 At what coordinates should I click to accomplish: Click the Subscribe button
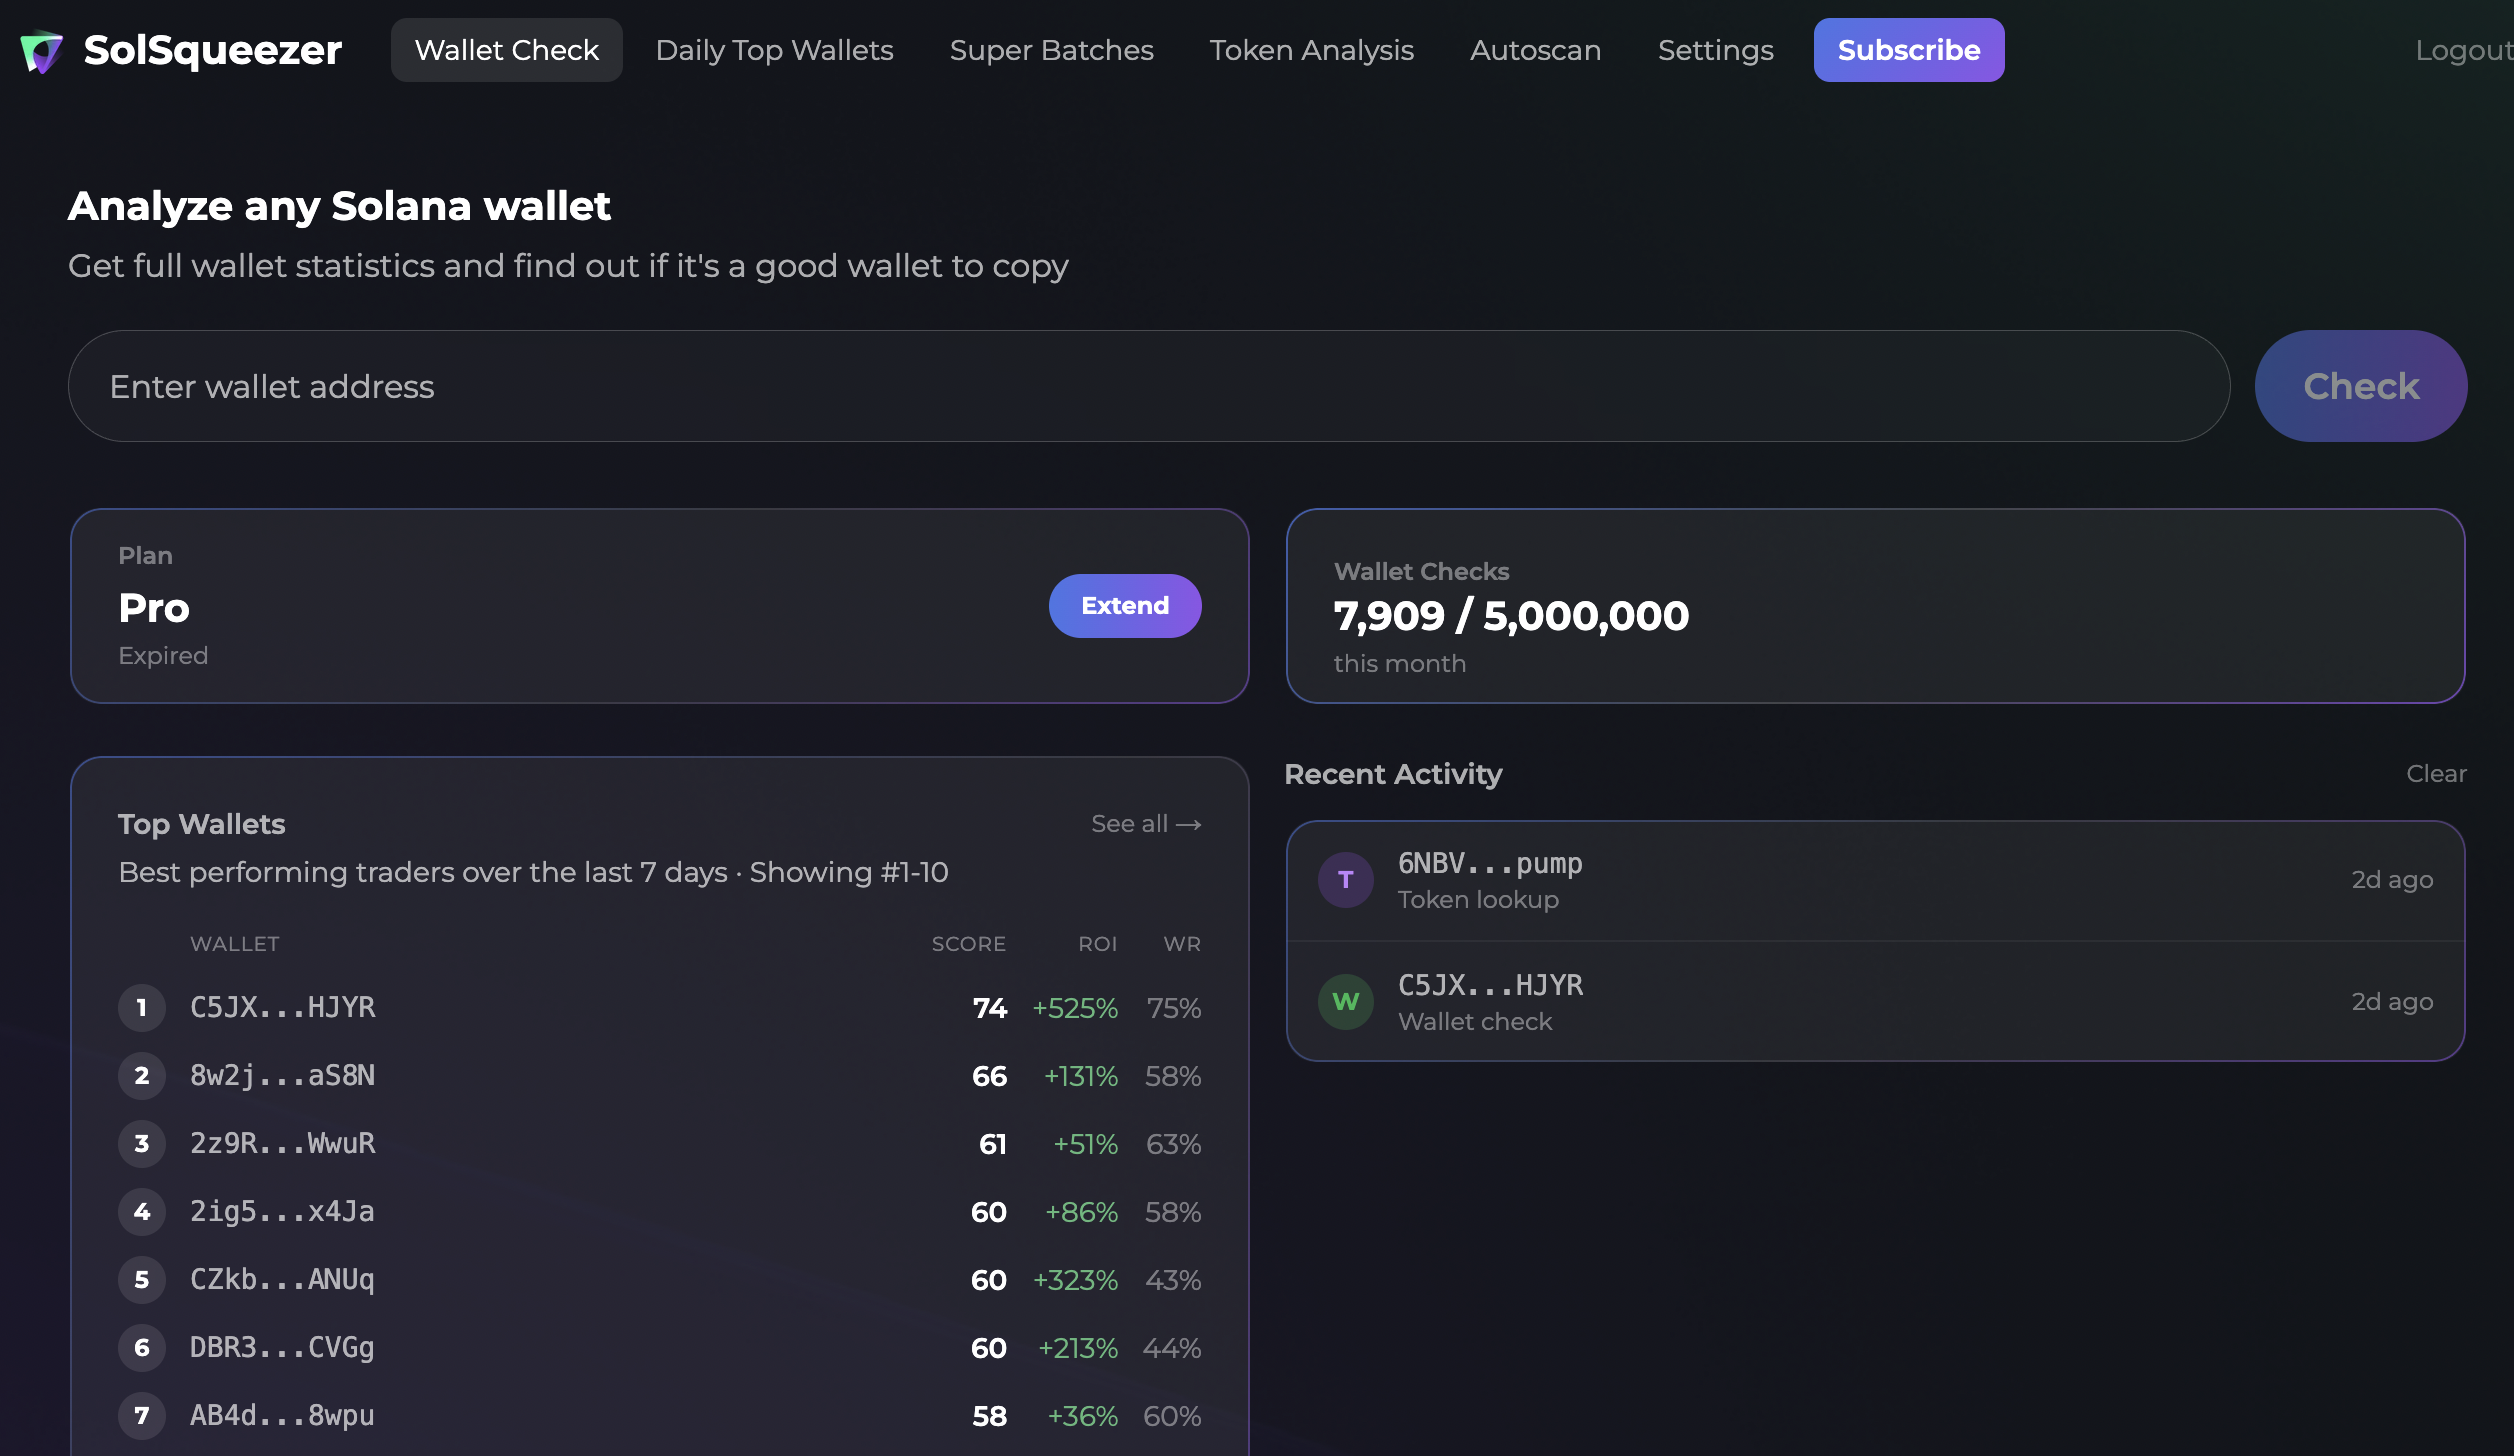(1907, 49)
